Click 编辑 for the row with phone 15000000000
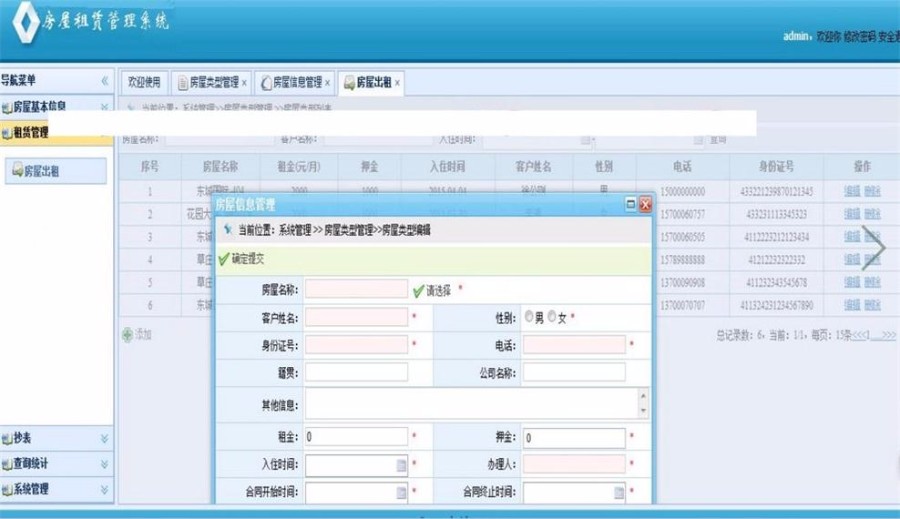The image size is (900, 519). (852, 191)
